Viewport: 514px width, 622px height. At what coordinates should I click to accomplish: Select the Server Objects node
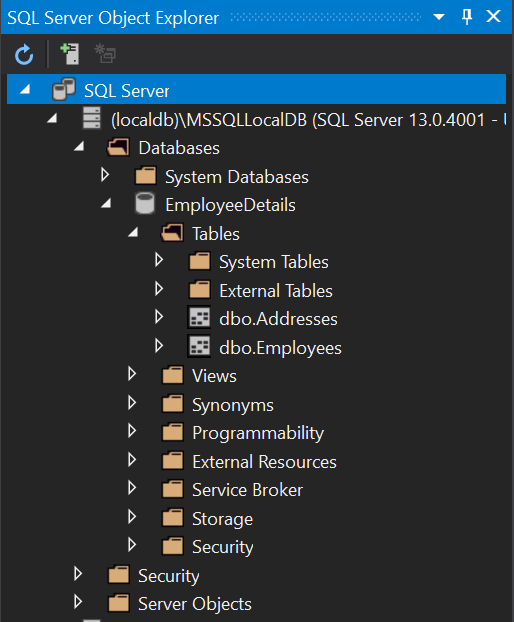click(195, 604)
